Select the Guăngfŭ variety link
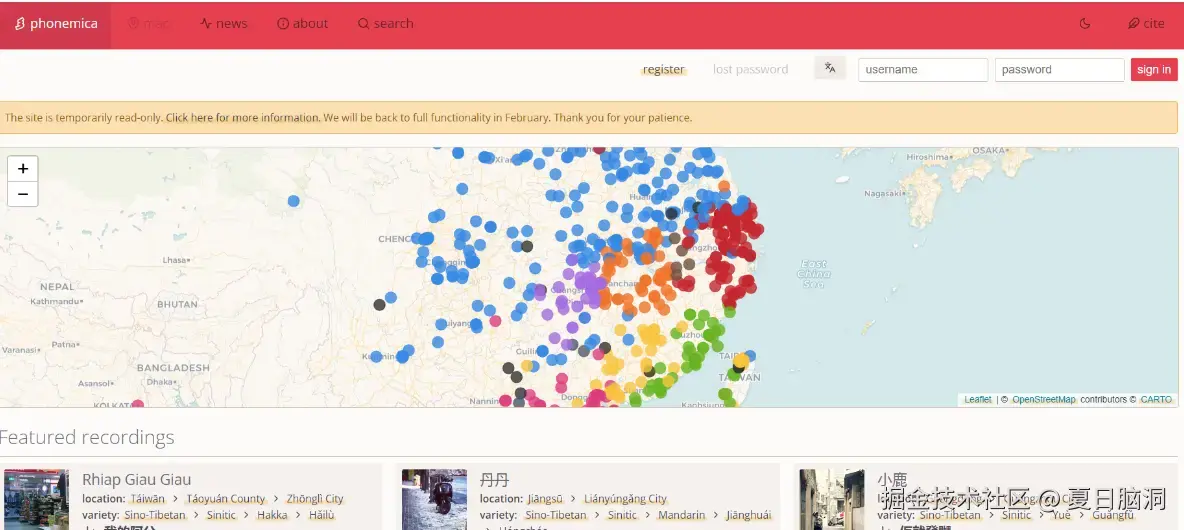 pos(1113,516)
